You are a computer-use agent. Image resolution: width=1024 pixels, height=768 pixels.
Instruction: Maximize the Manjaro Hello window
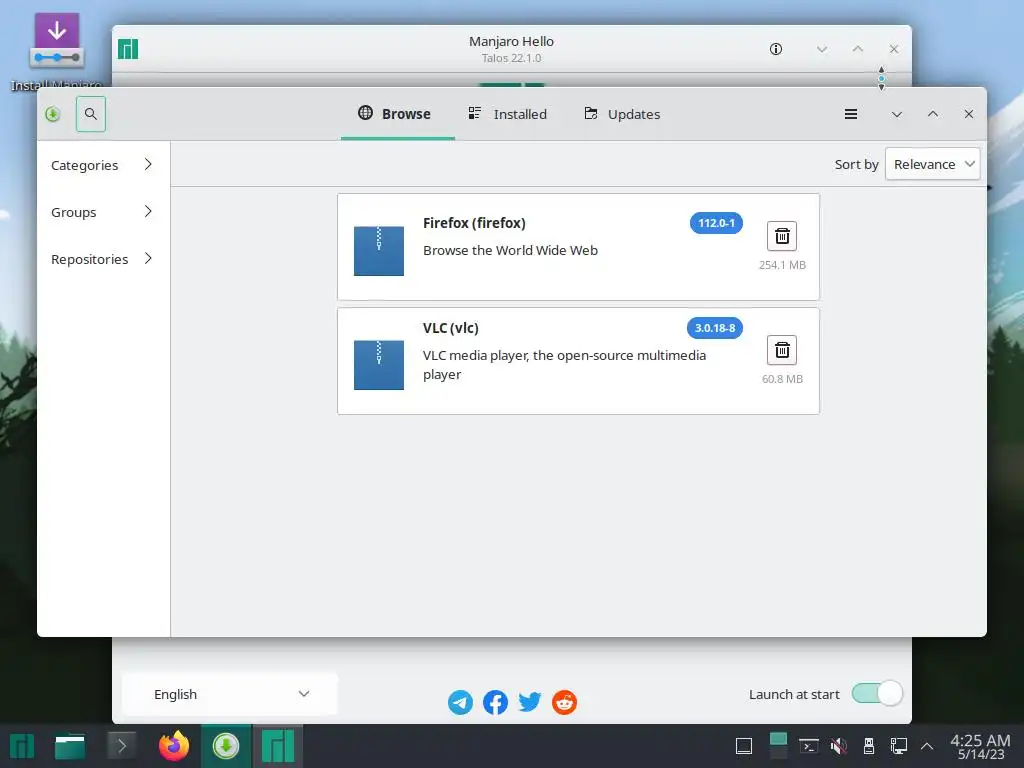click(858, 49)
